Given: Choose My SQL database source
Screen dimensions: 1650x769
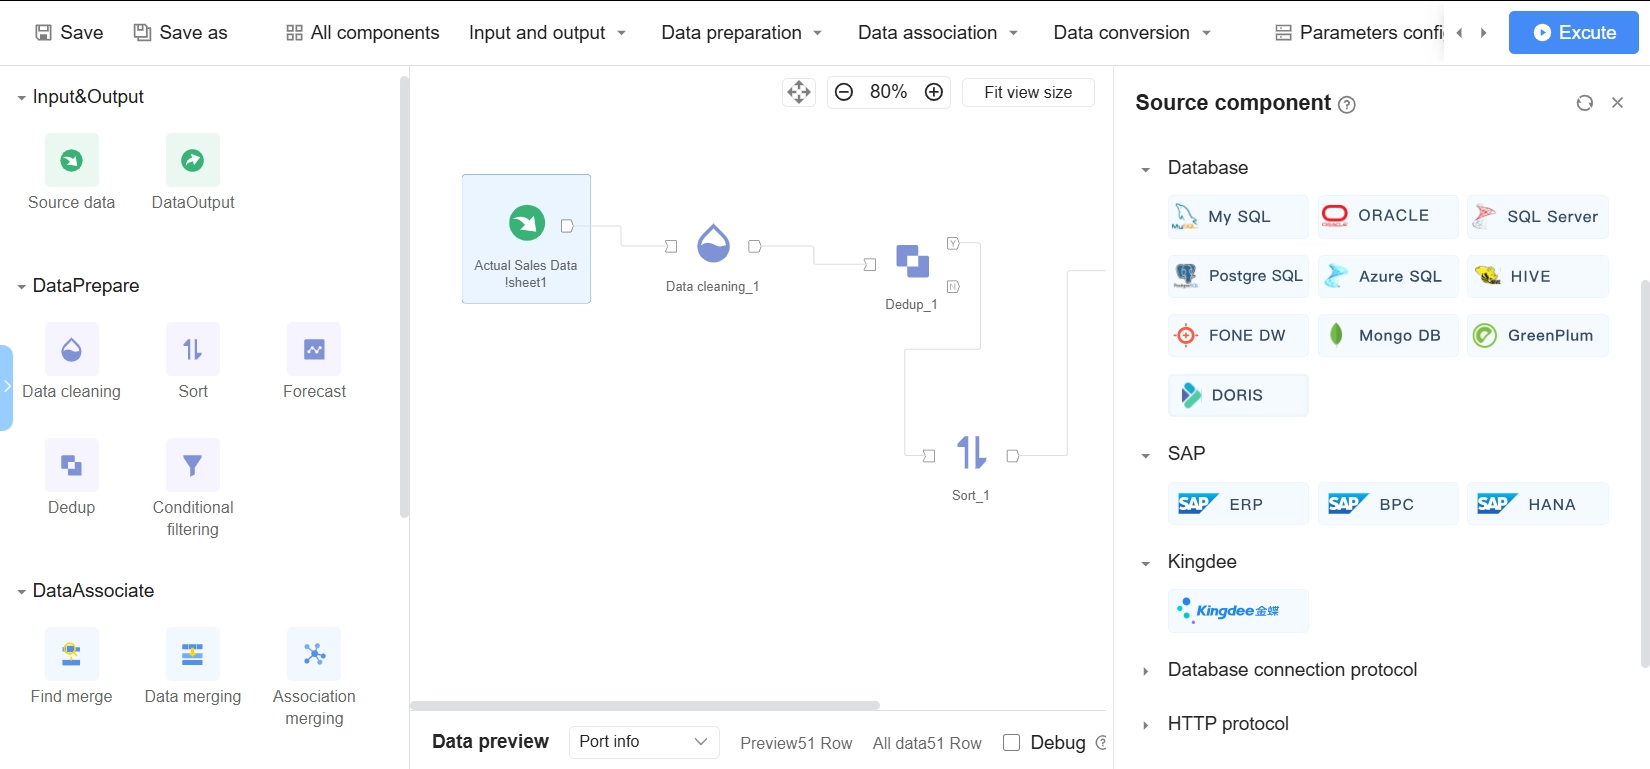Looking at the screenshot, I should (1238, 217).
